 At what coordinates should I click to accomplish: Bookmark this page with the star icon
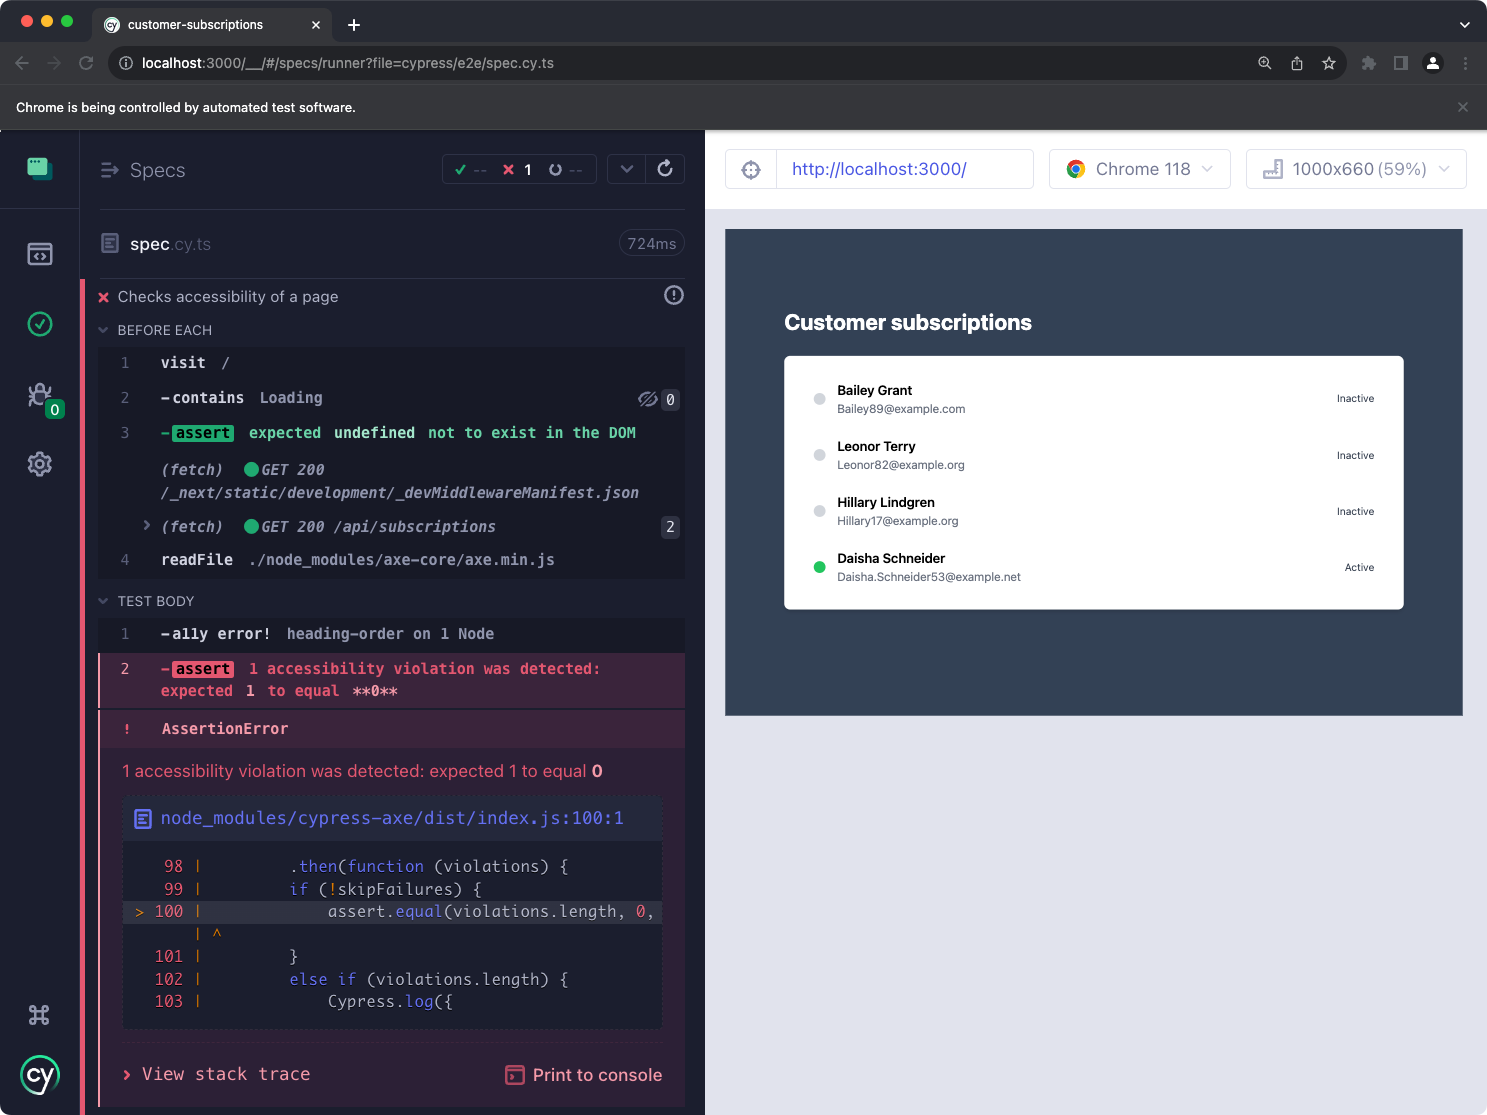click(1329, 63)
